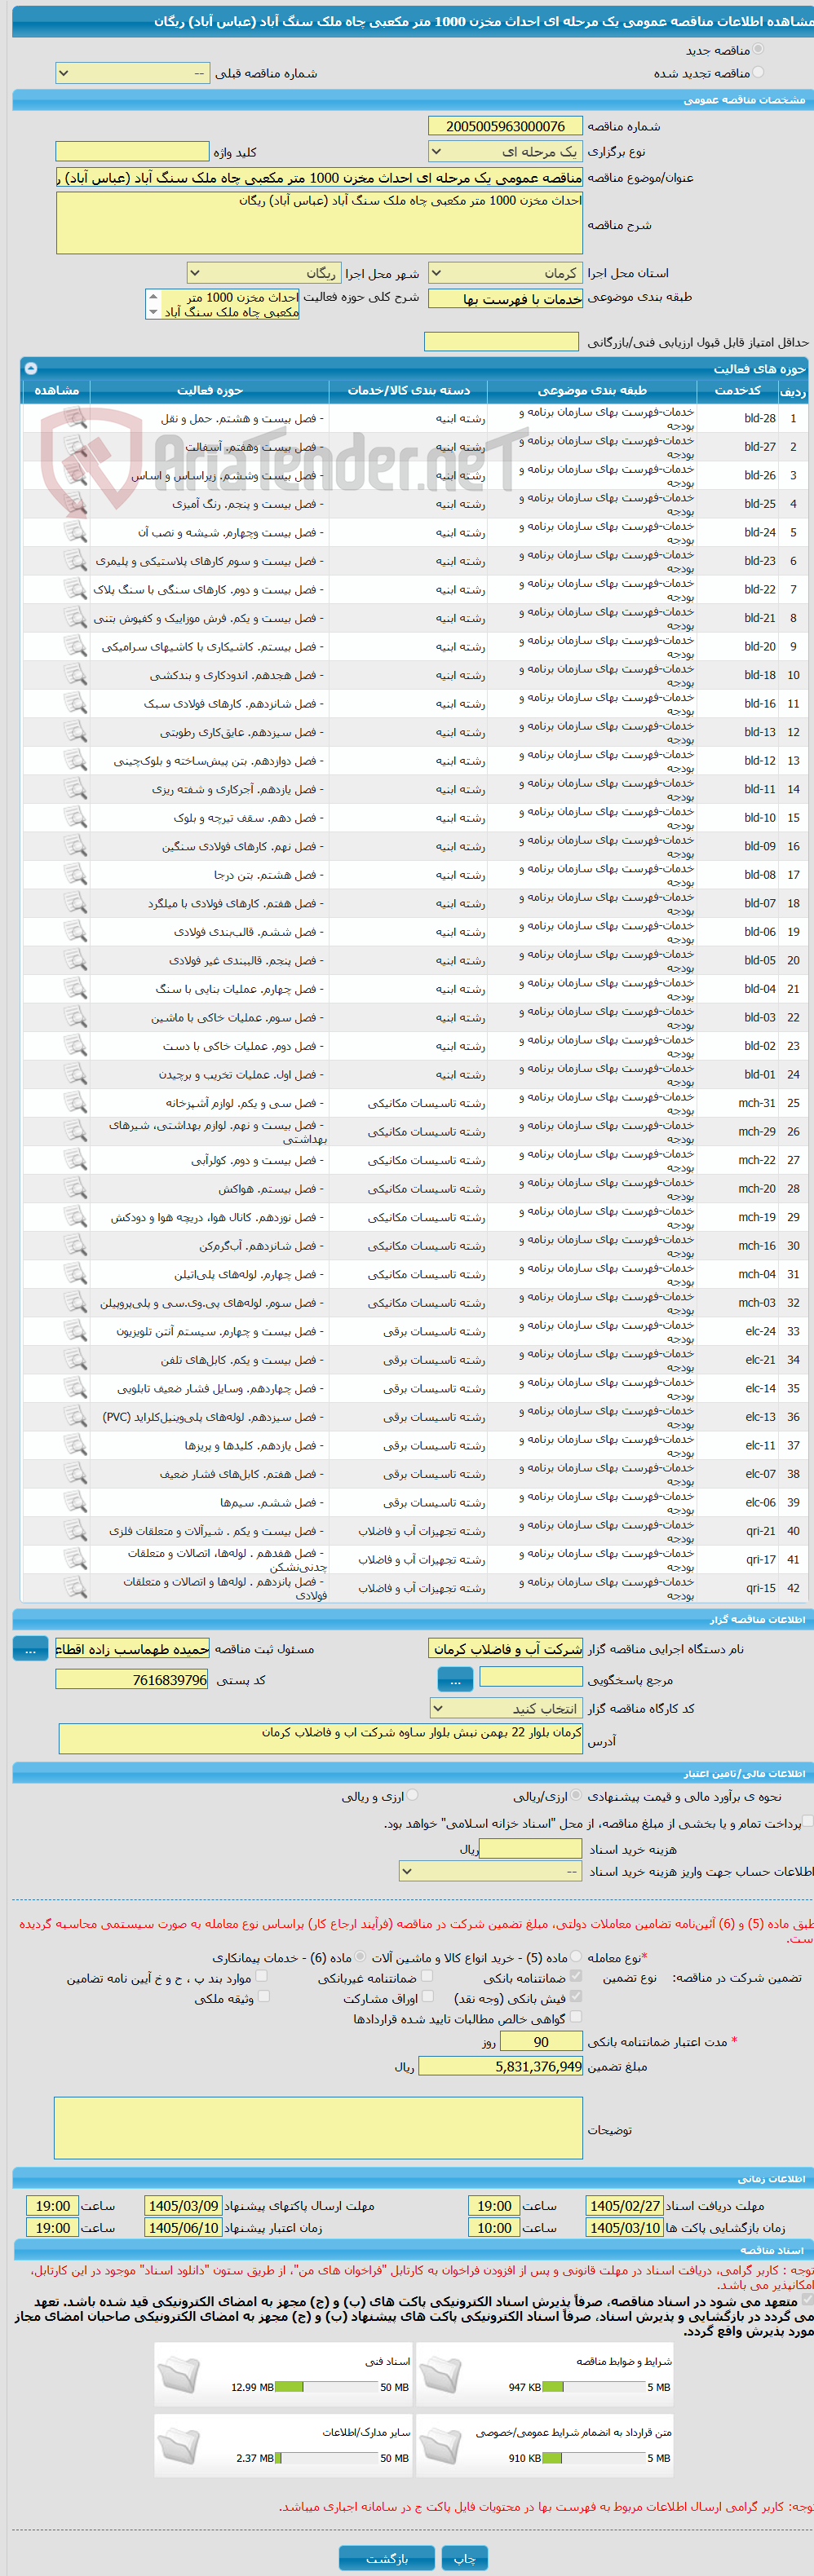Open the شهر محل اجرا dropdown
Image resolution: width=814 pixels, height=2576 pixels.
tap(264, 273)
